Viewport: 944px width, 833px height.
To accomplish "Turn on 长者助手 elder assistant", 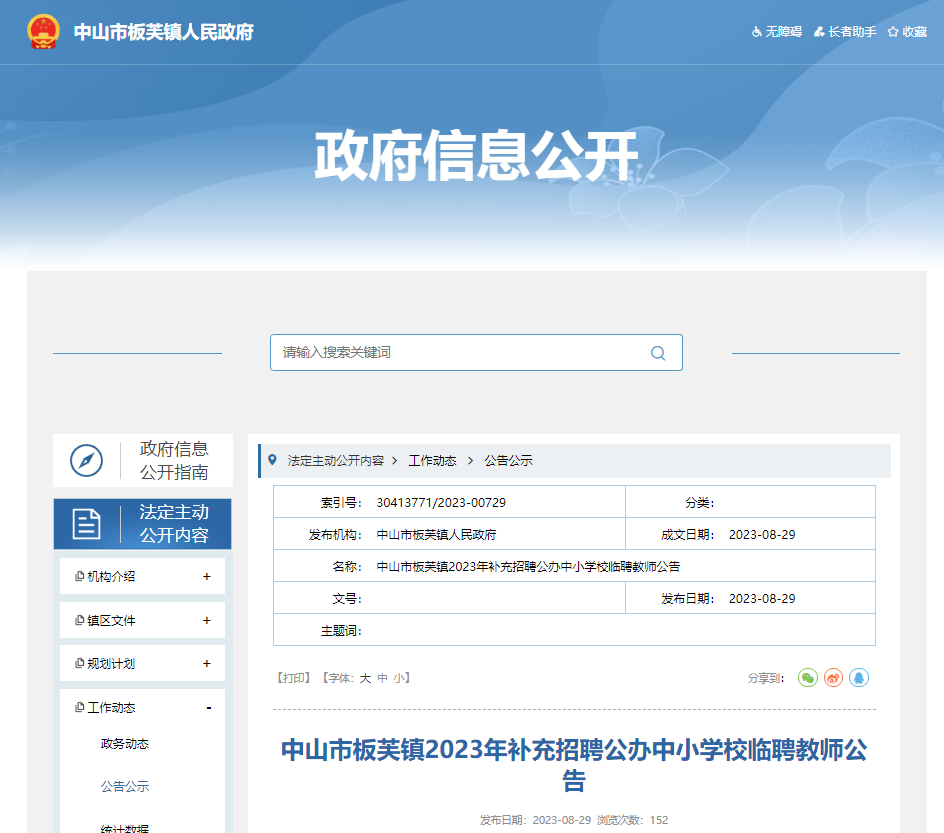I will tap(845, 32).
